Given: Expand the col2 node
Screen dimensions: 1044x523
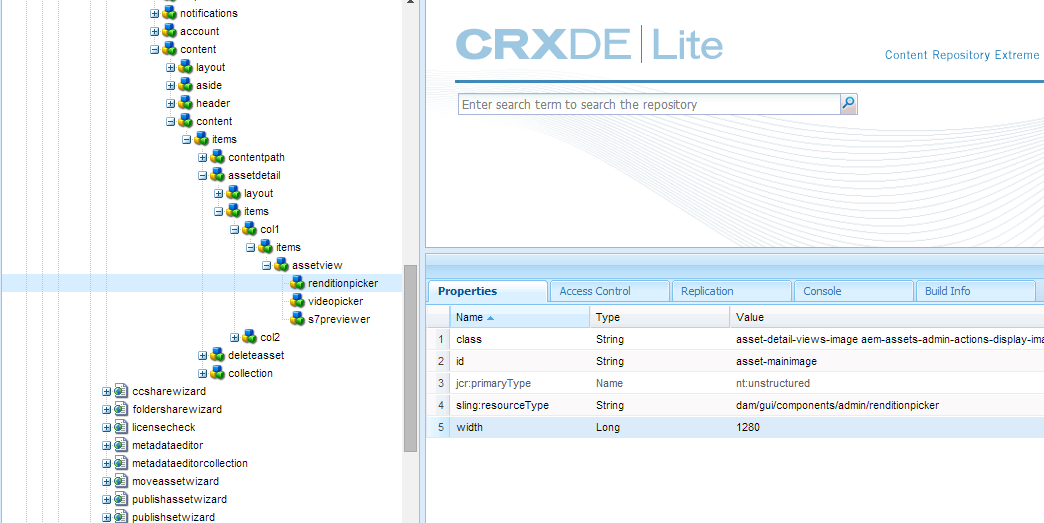Looking at the screenshot, I should coord(234,337).
